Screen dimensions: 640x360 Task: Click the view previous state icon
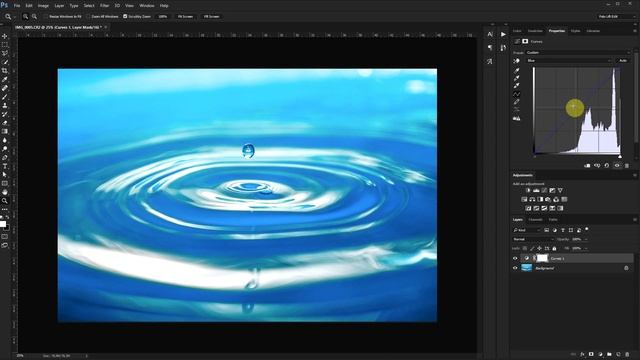click(597, 165)
